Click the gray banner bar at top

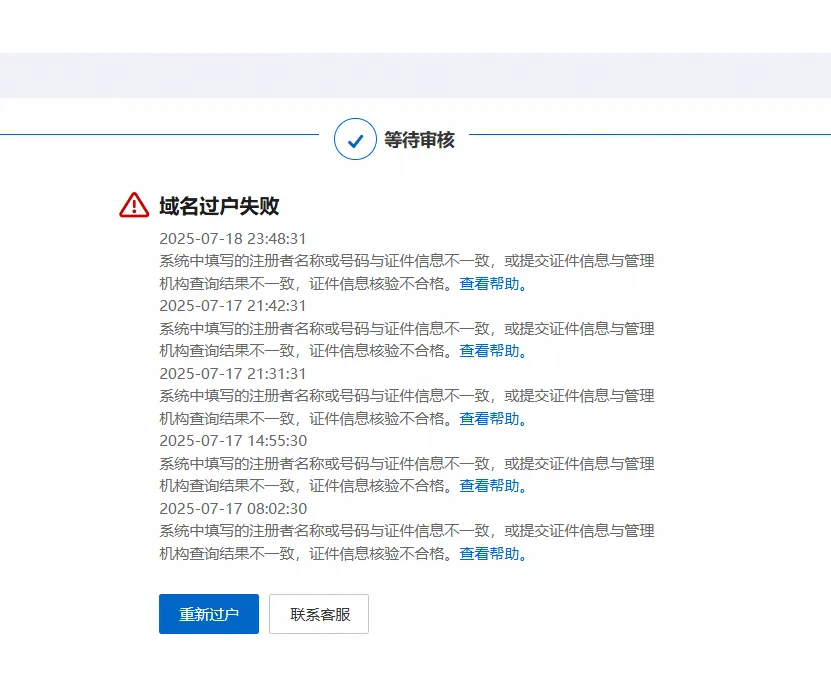(x=415, y=75)
